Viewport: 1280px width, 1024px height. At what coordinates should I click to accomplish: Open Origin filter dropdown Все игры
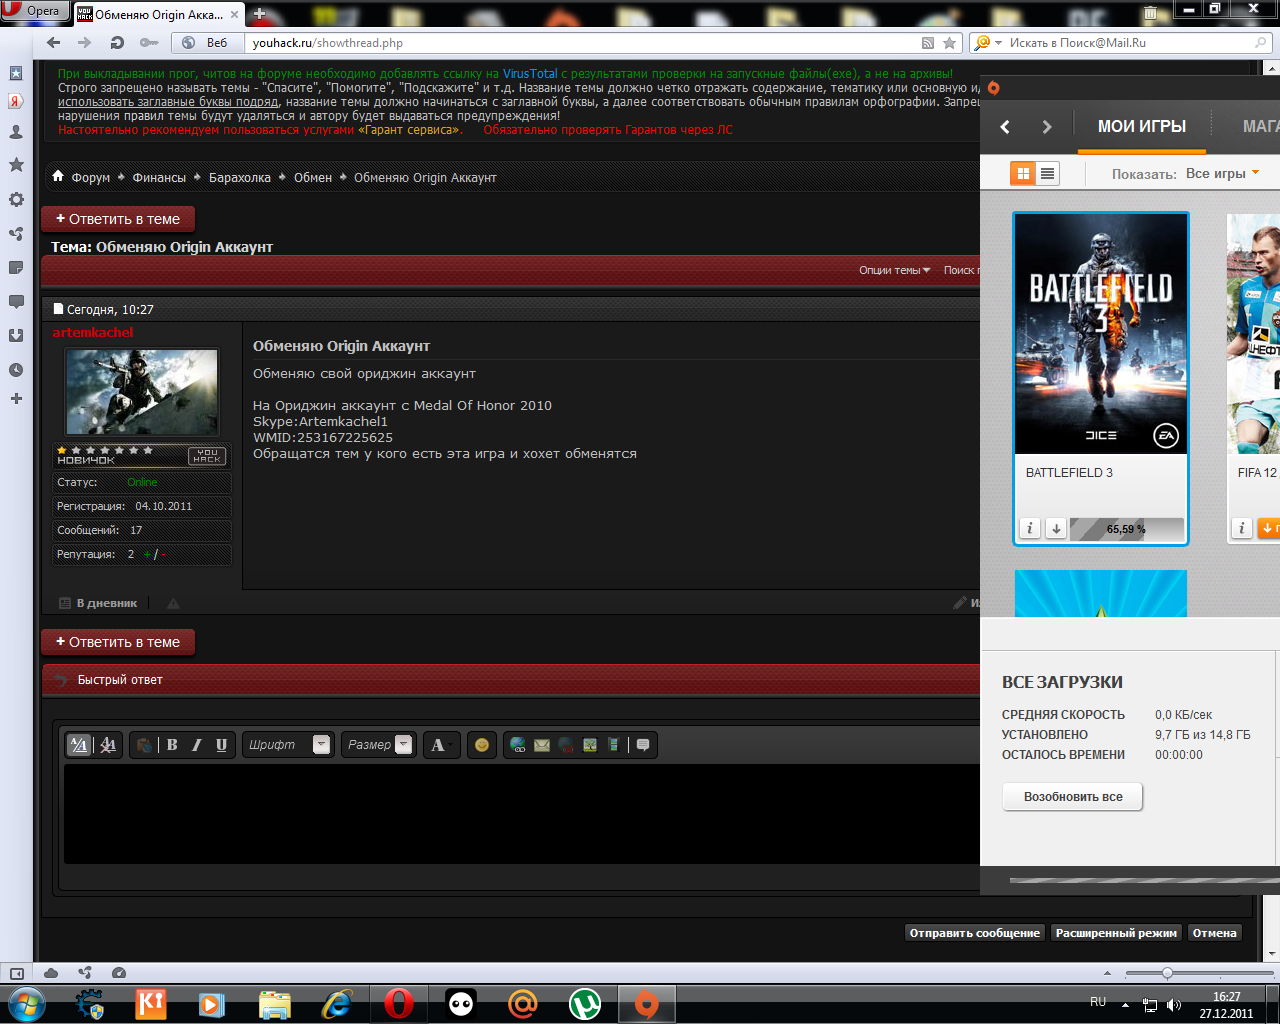pos(1222,173)
